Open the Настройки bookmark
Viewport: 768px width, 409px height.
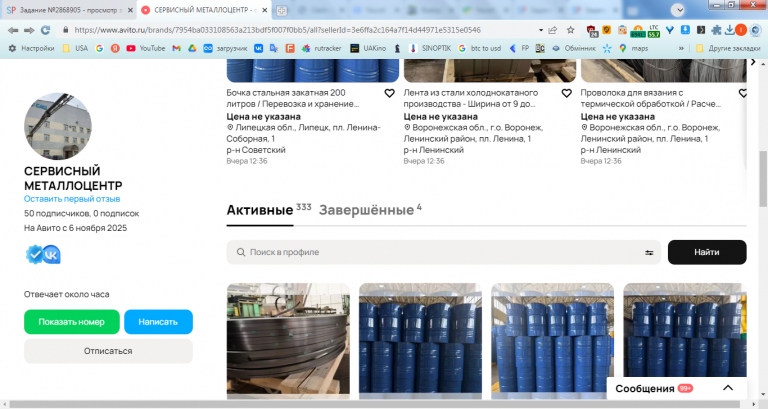point(31,48)
